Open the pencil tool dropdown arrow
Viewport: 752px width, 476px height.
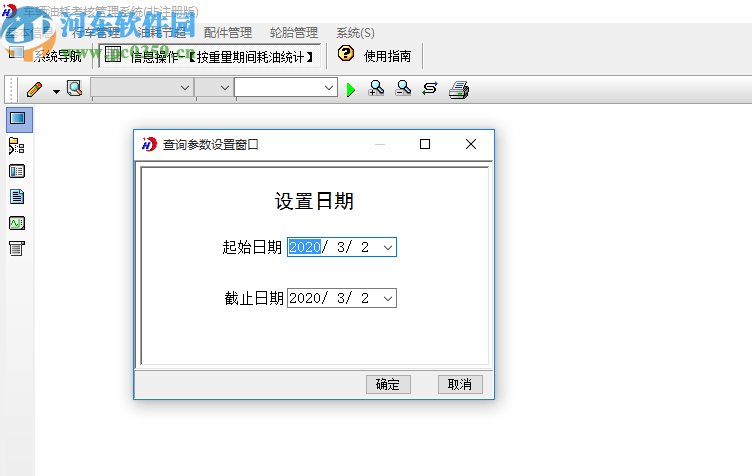tap(56, 91)
